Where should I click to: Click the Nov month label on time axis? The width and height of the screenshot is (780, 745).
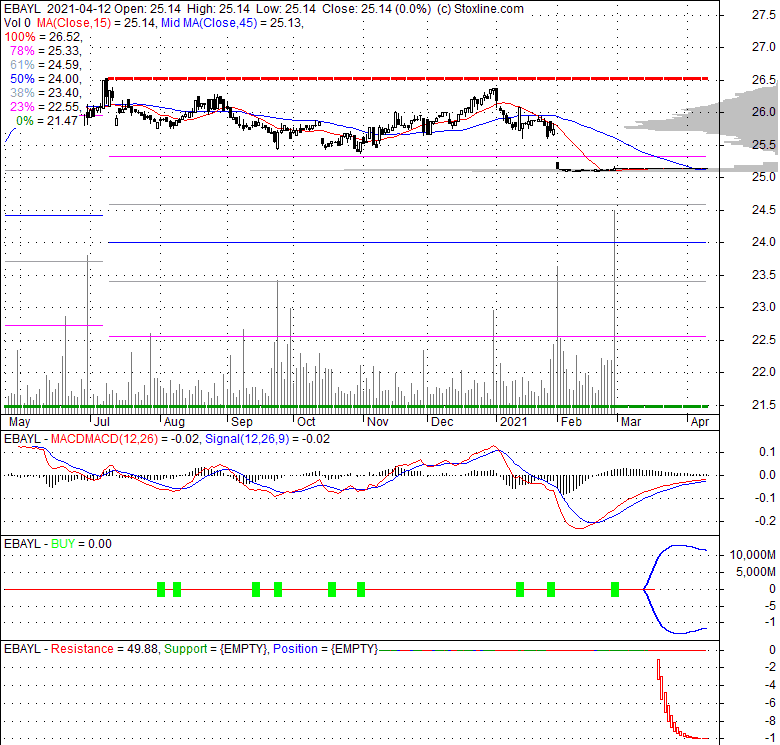click(x=378, y=422)
